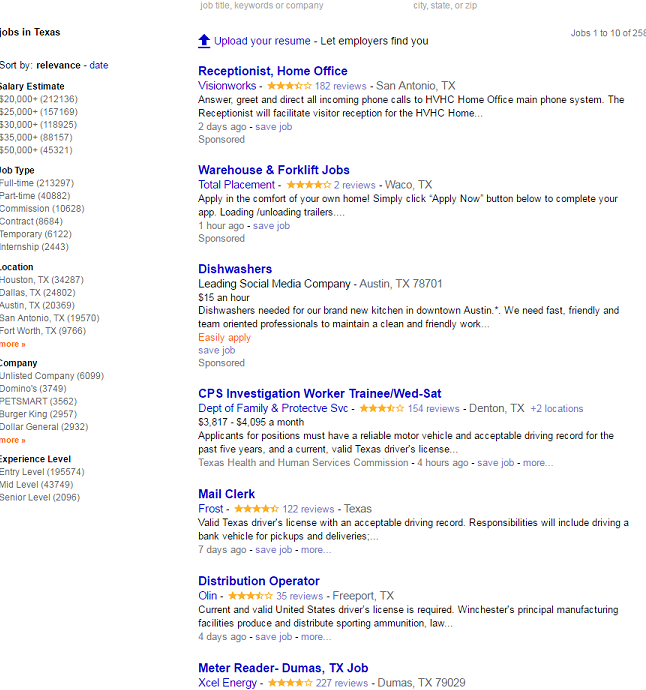This screenshot has height=690, width=646.
Task: Click Frost star rating
Action: click(256, 509)
